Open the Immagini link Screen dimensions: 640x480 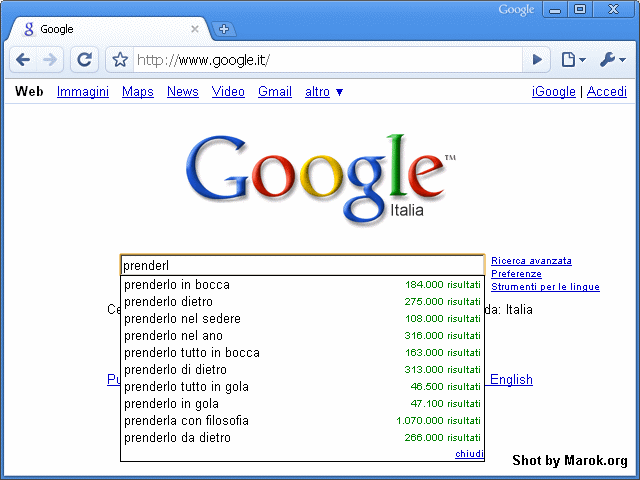point(83,91)
